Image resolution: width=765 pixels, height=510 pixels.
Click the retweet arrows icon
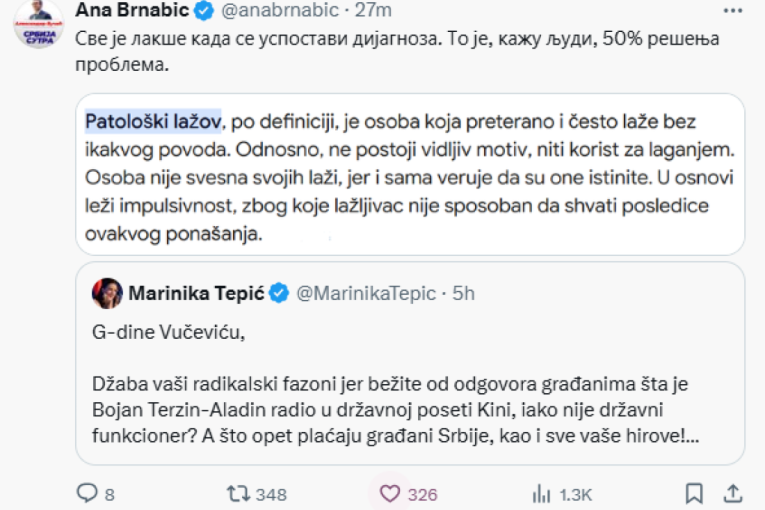pos(237,493)
